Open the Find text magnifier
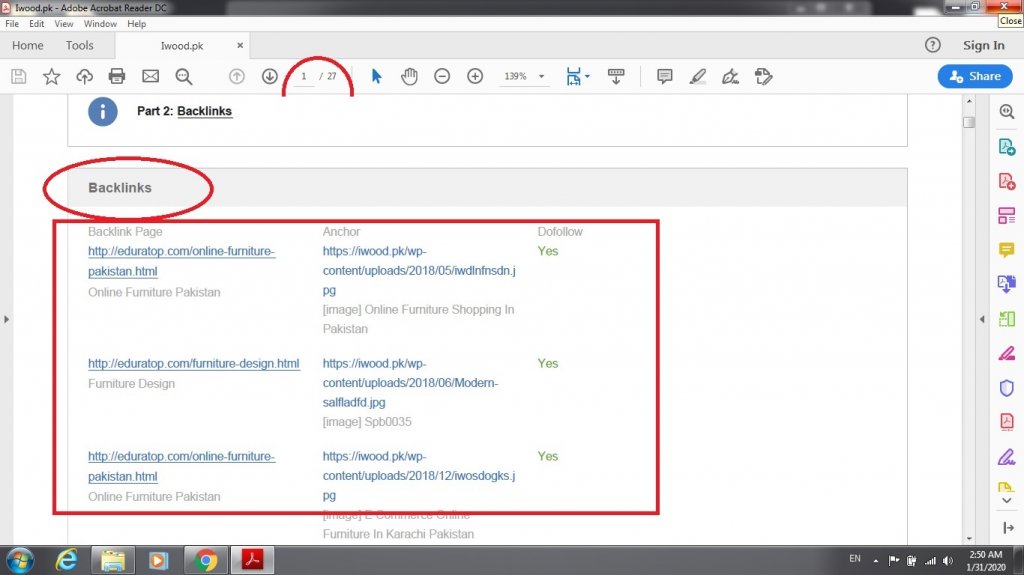 tap(184, 76)
